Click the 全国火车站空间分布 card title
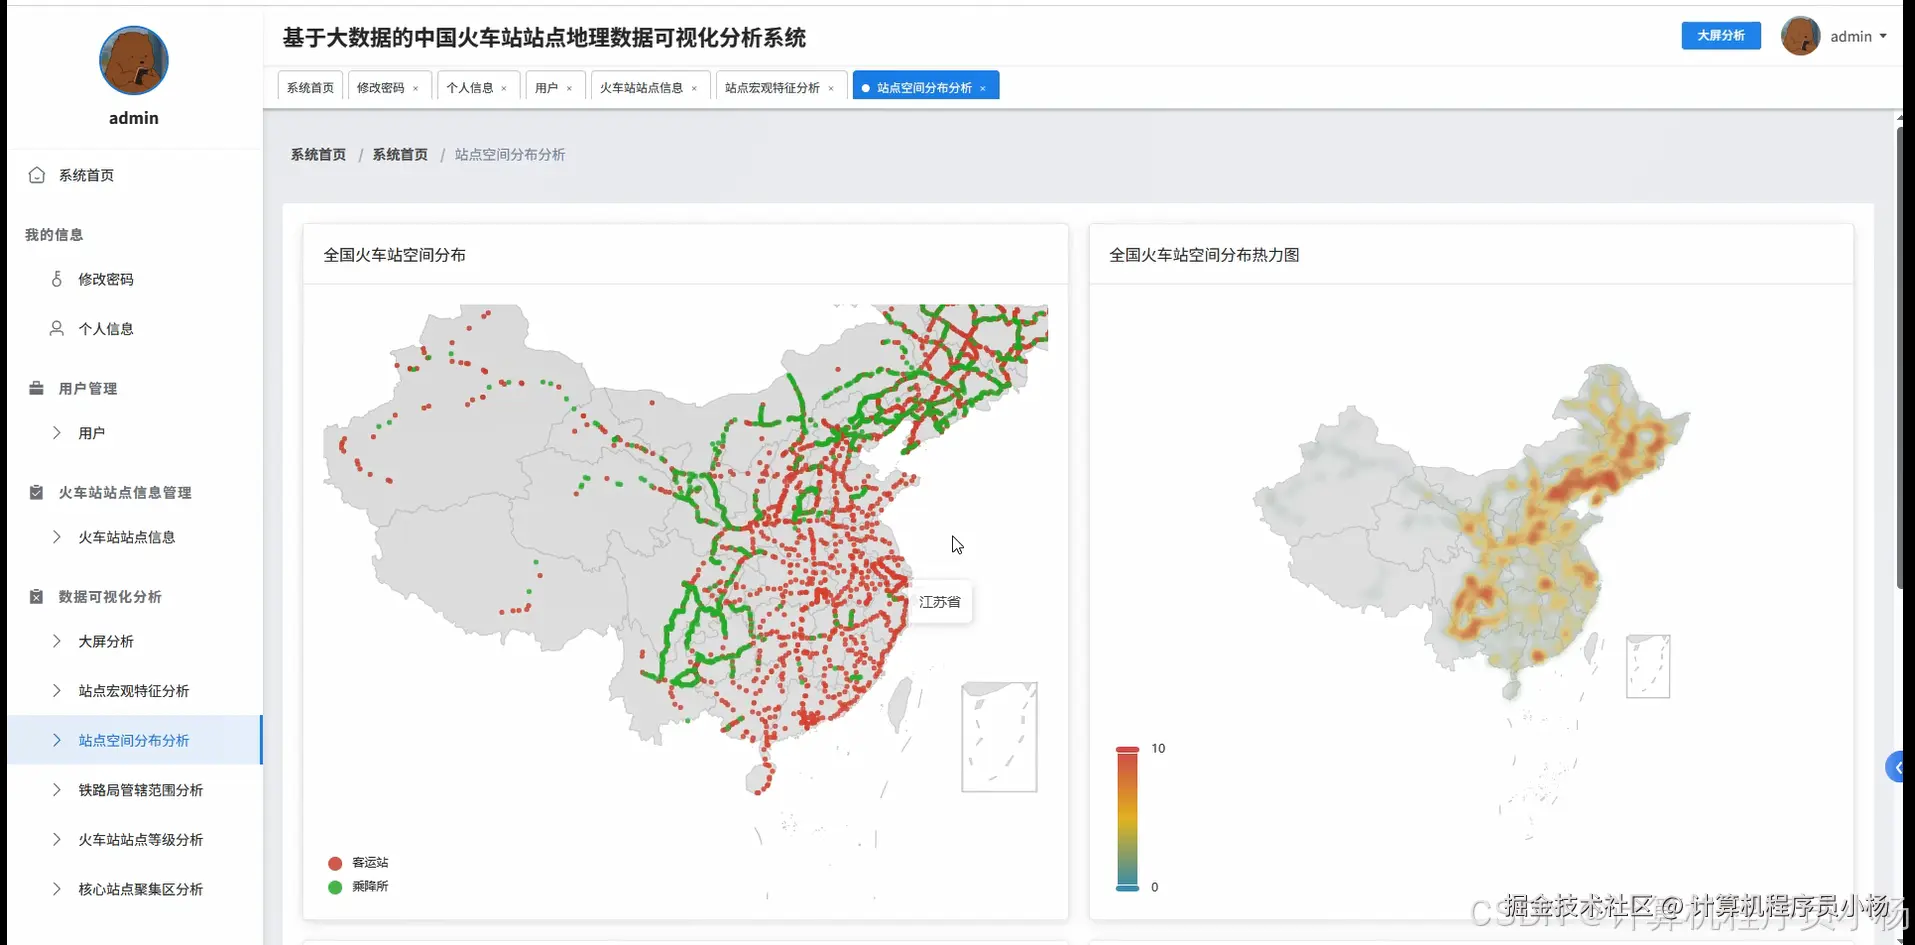This screenshot has width=1915, height=945. pos(394,255)
